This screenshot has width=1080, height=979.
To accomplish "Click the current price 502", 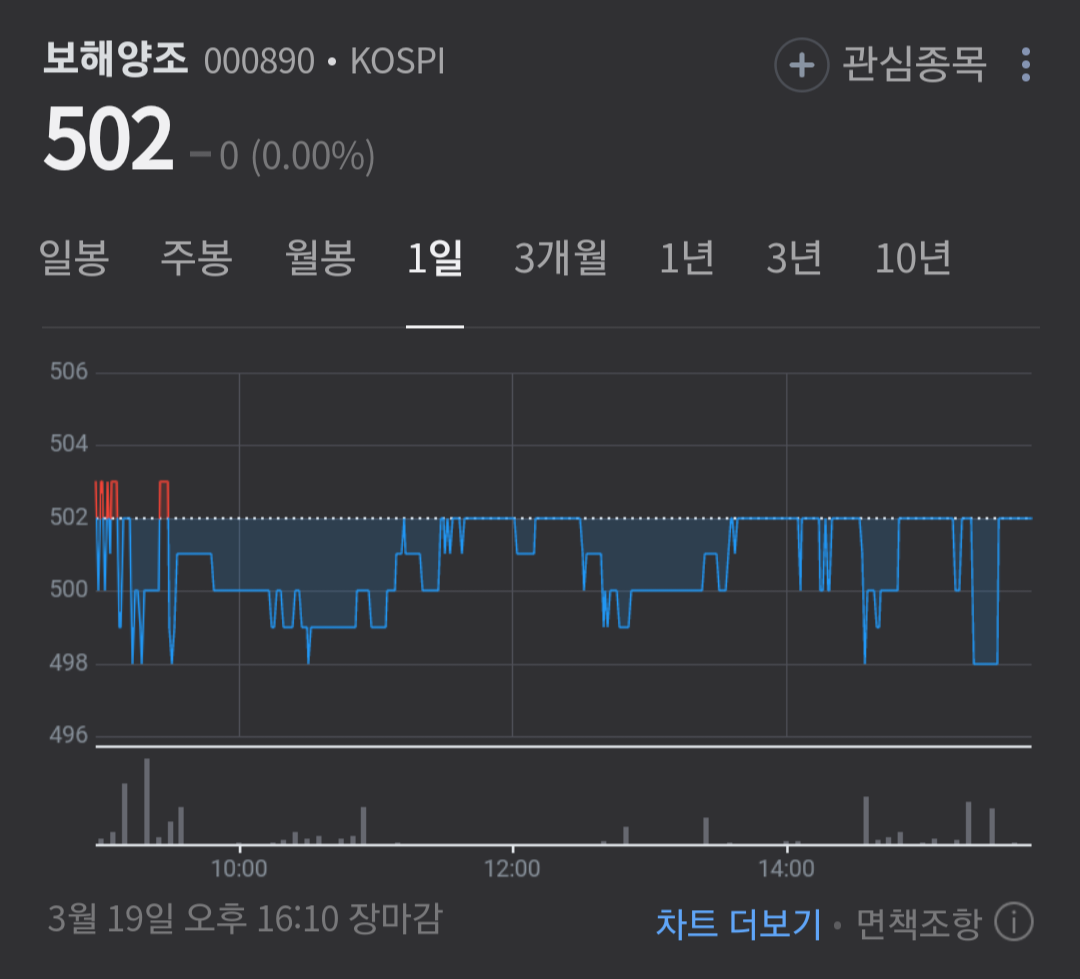I will pyautogui.click(x=108, y=138).
